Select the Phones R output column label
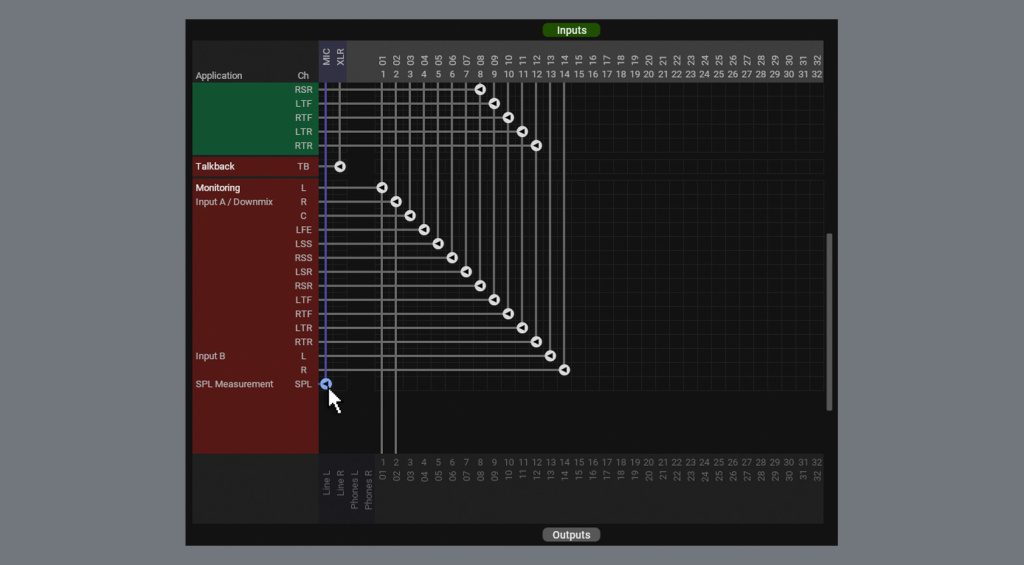1024x565 pixels. [x=369, y=489]
